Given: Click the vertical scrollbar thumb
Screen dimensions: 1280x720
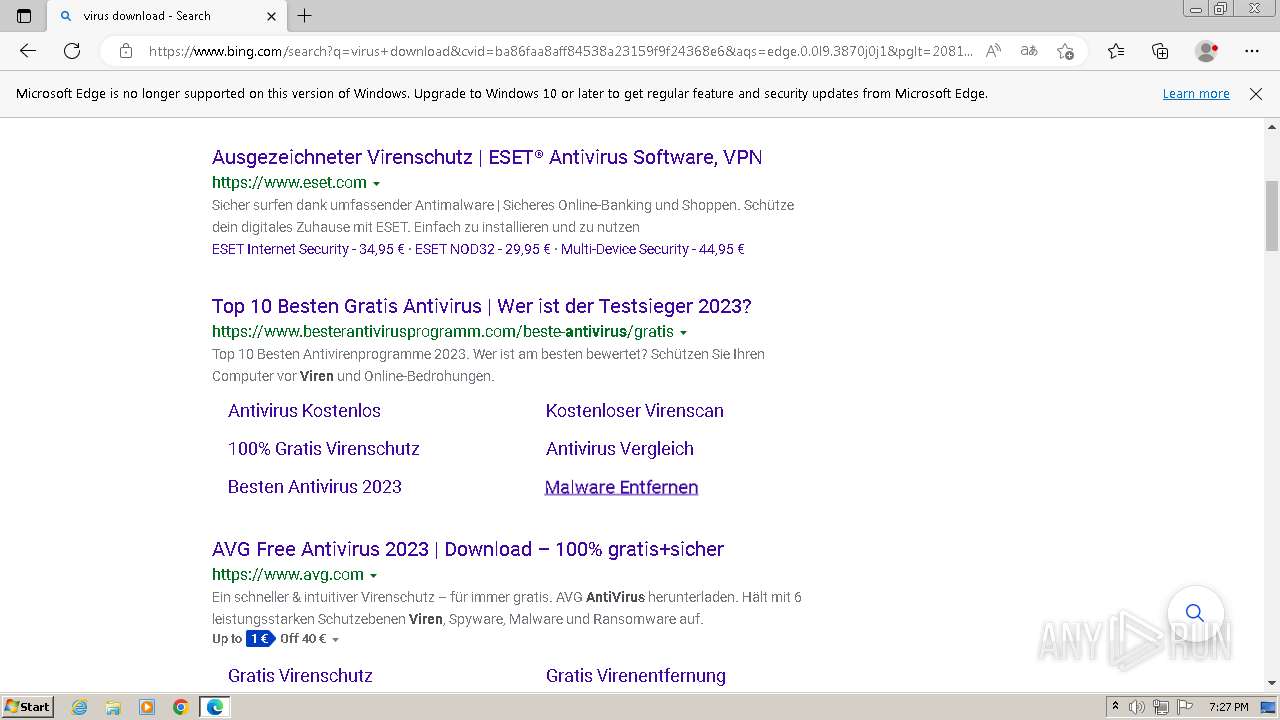Looking at the screenshot, I should 1272,216.
